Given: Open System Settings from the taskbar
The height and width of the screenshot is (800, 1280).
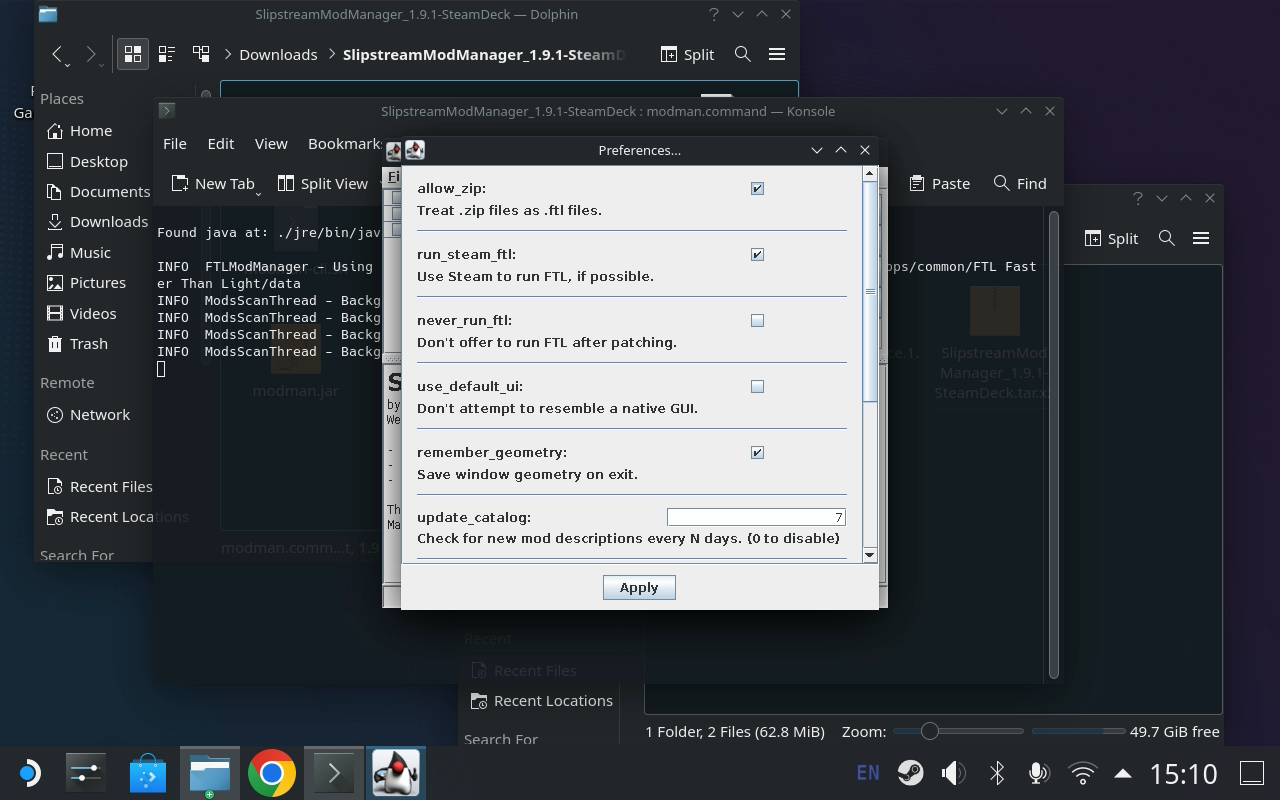Looking at the screenshot, I should click(86, 773).
